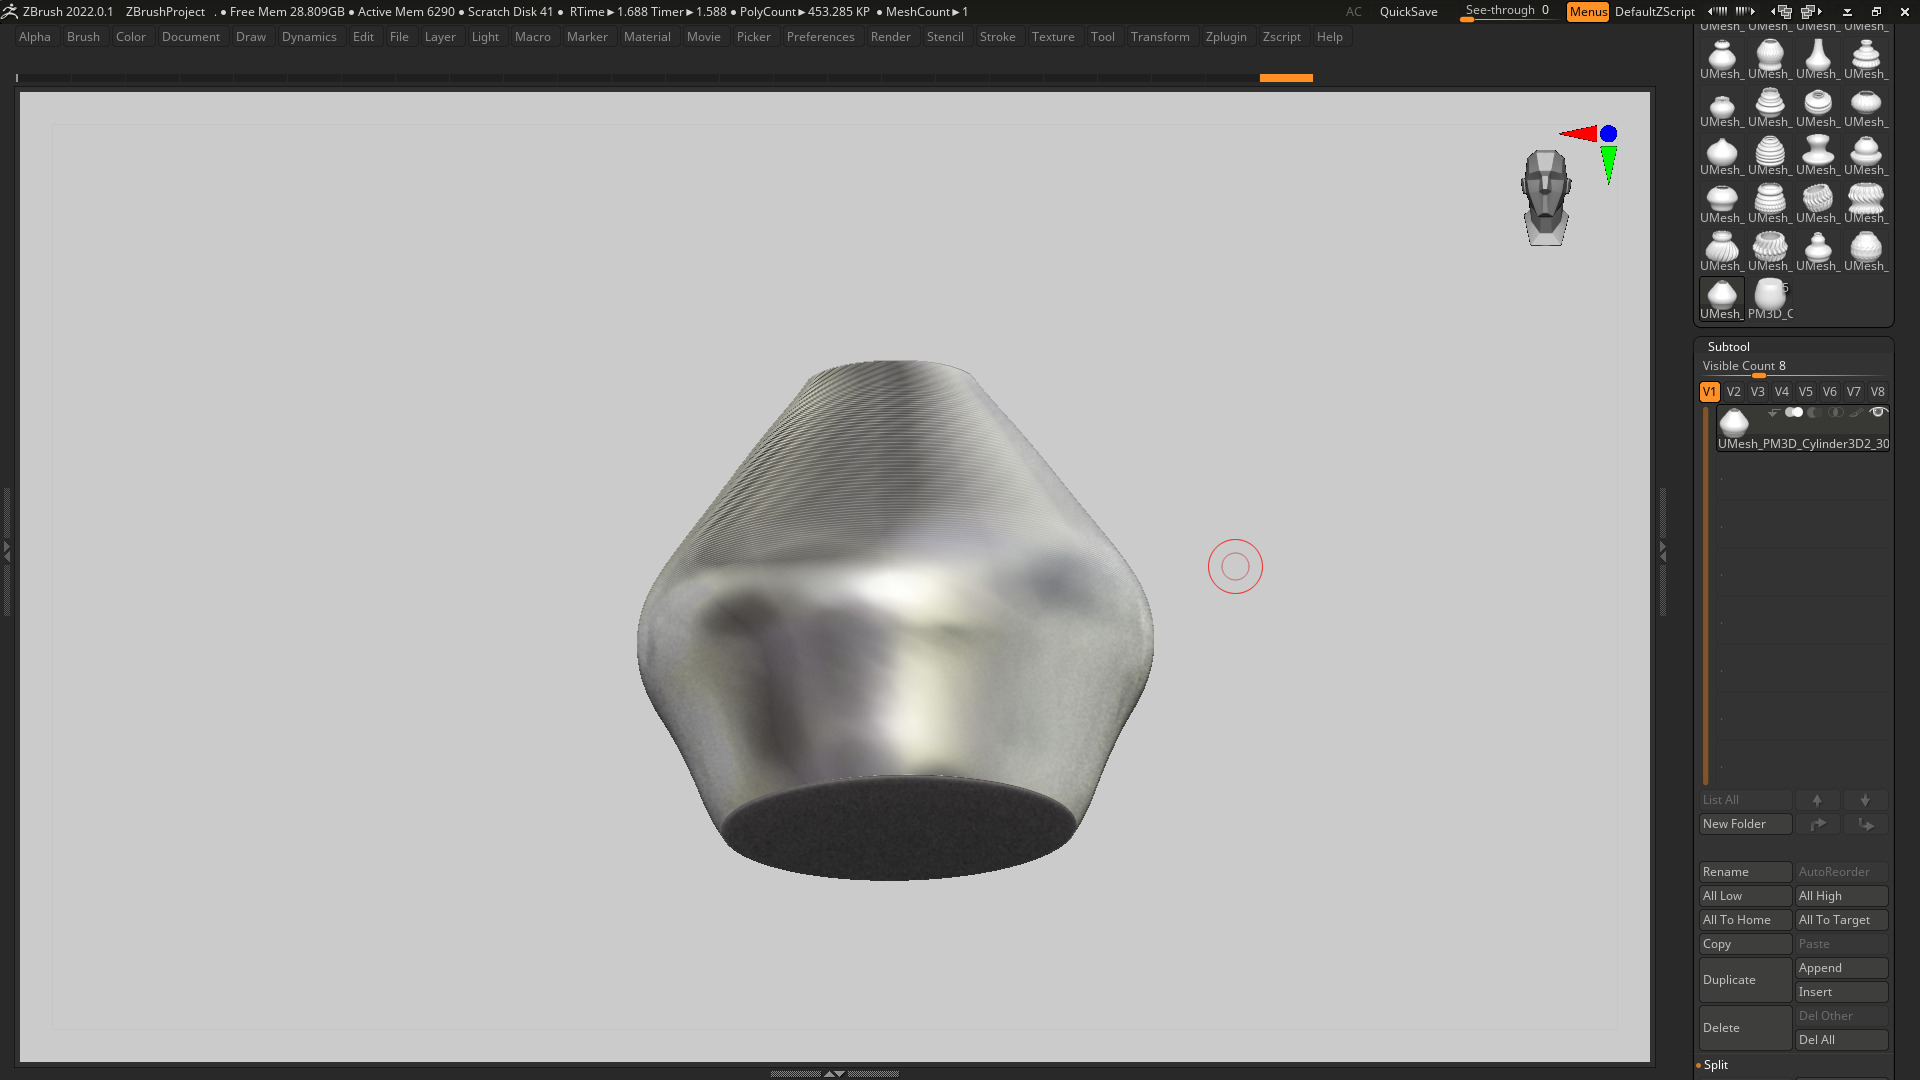
Task: Click the active subtool mesh thumbnail
Action: pyautogui.click(x=1734, y=422)
